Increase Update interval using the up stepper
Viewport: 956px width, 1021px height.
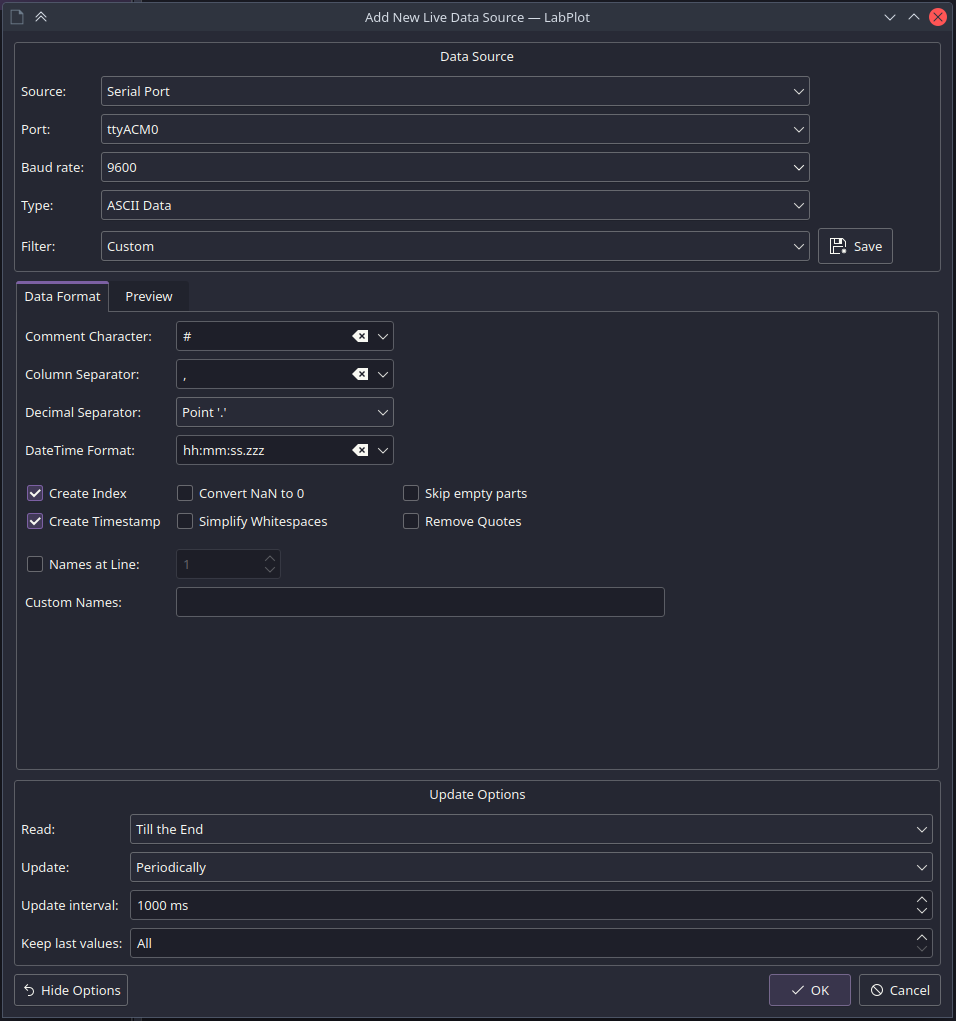click(x=921, y=899)
